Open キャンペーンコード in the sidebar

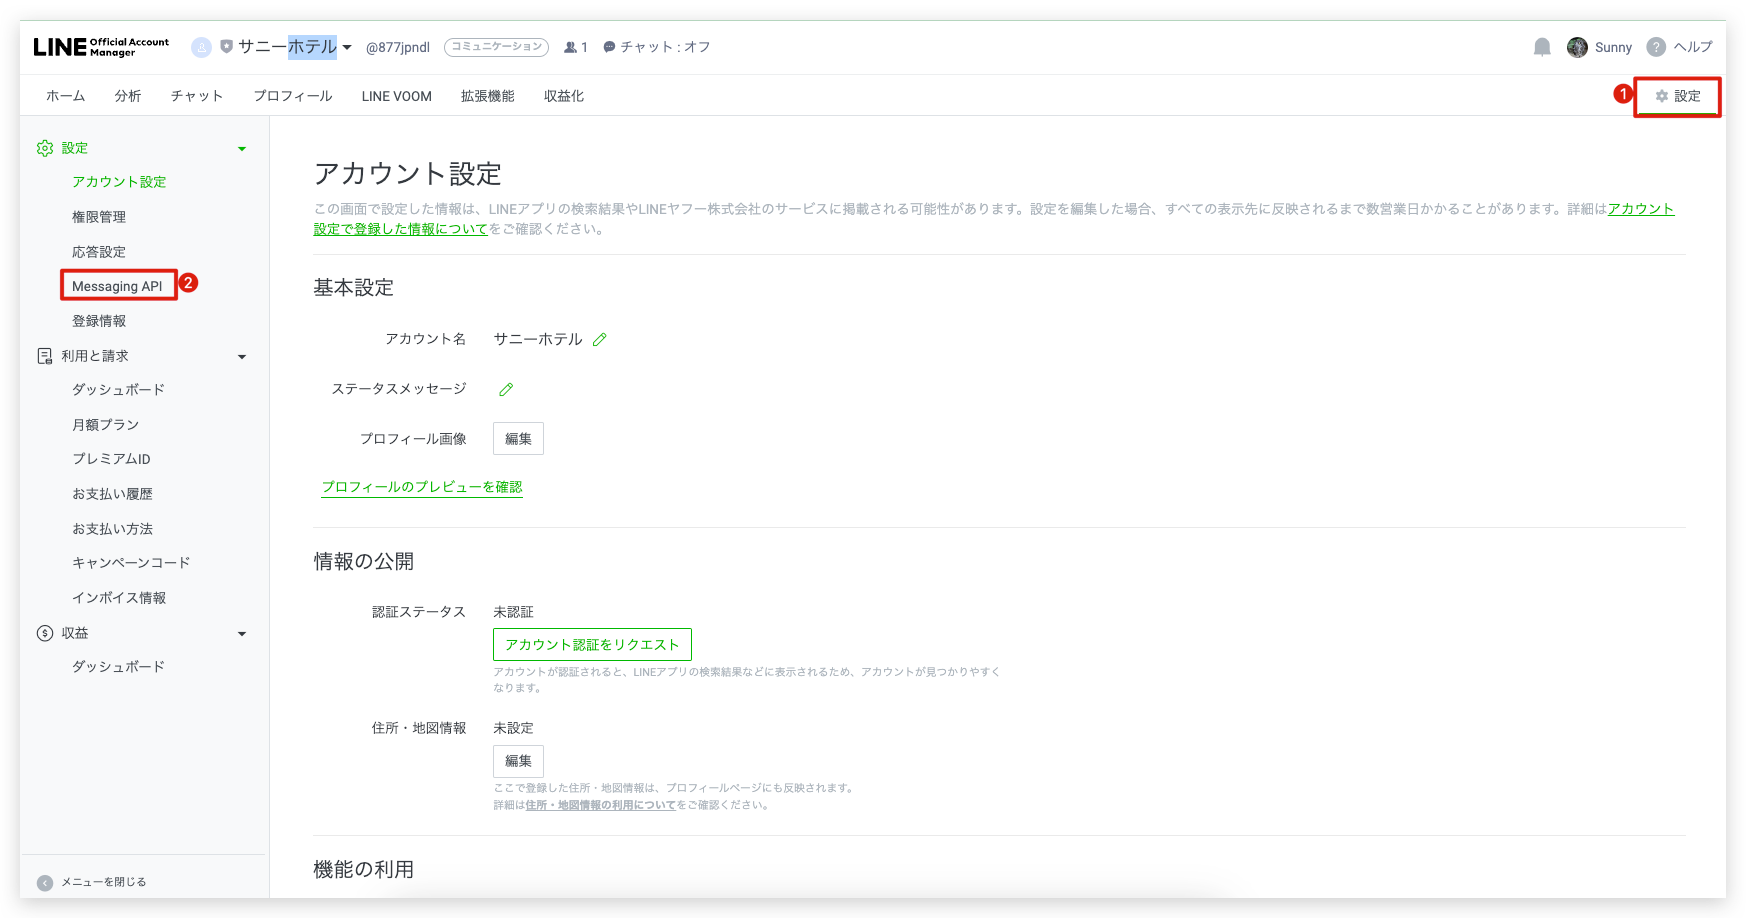pyautogui.click(x=131, y=563)
